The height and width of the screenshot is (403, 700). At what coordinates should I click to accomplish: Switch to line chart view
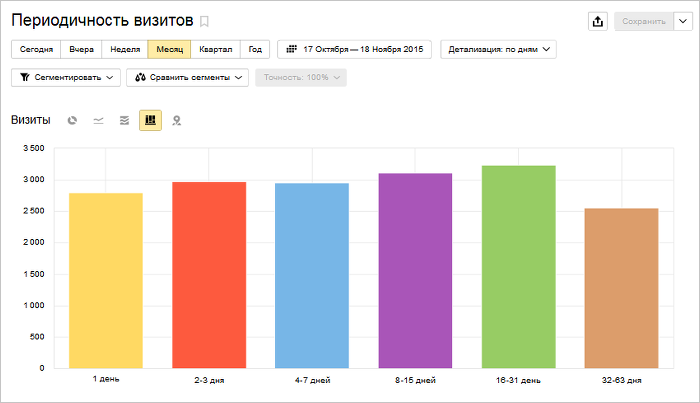(x=98, y=120)
